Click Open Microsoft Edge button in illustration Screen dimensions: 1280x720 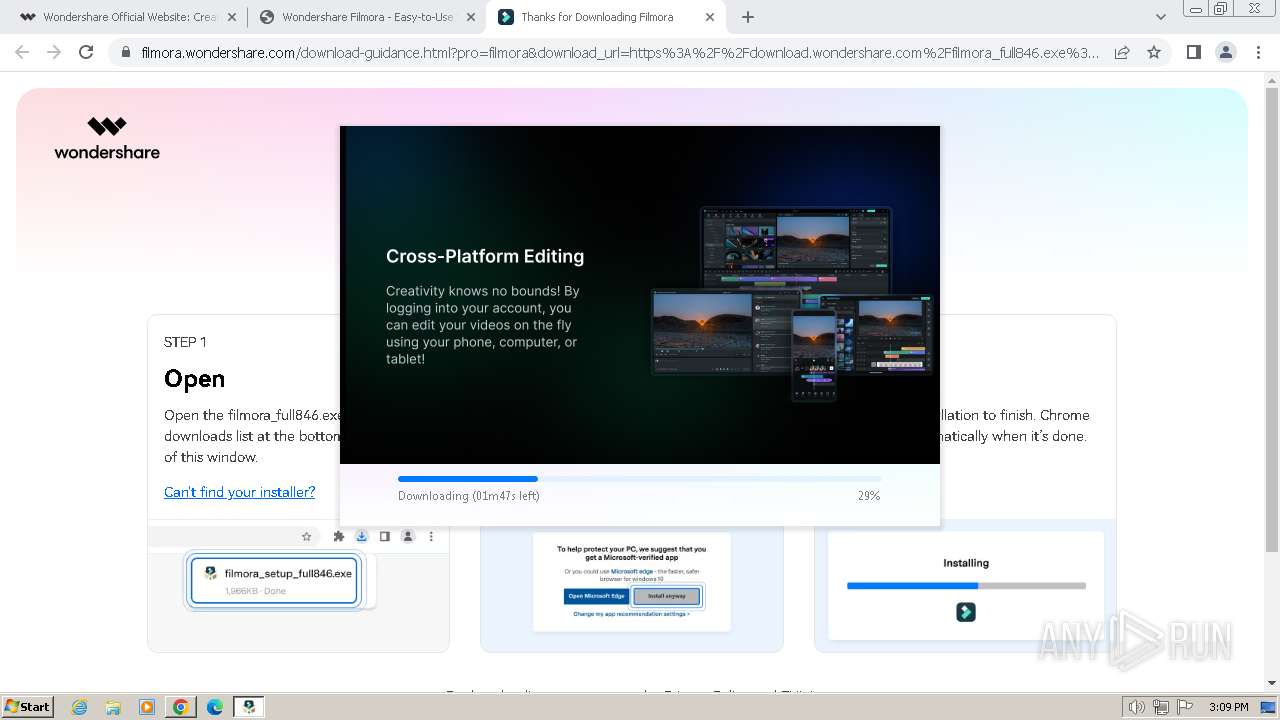tap(596, 596)
